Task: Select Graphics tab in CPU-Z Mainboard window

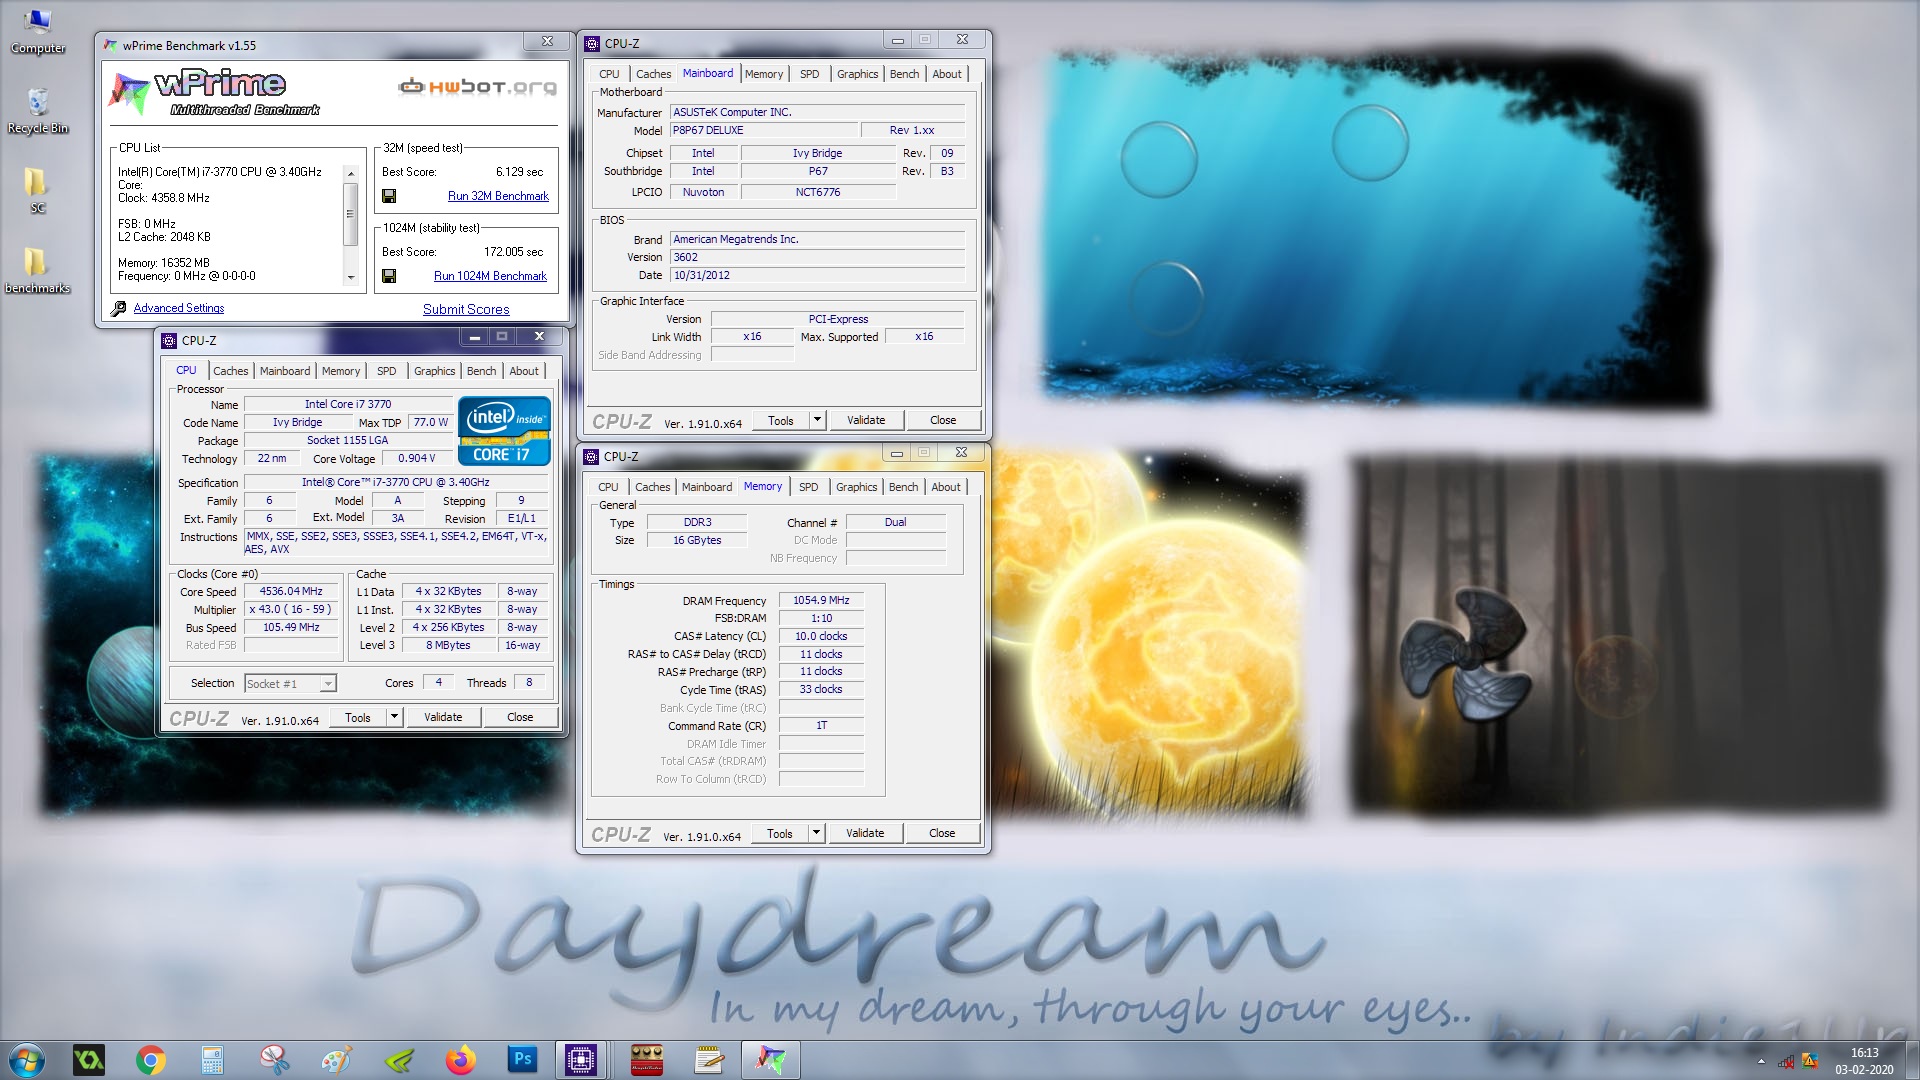Action: click(x=857, y=74)
